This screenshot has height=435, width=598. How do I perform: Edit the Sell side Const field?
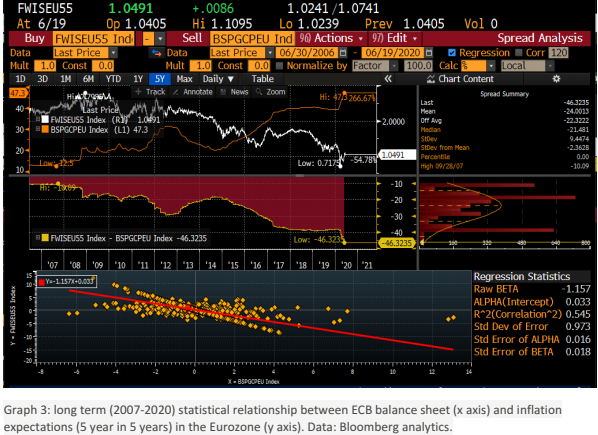tap(259, 66)
